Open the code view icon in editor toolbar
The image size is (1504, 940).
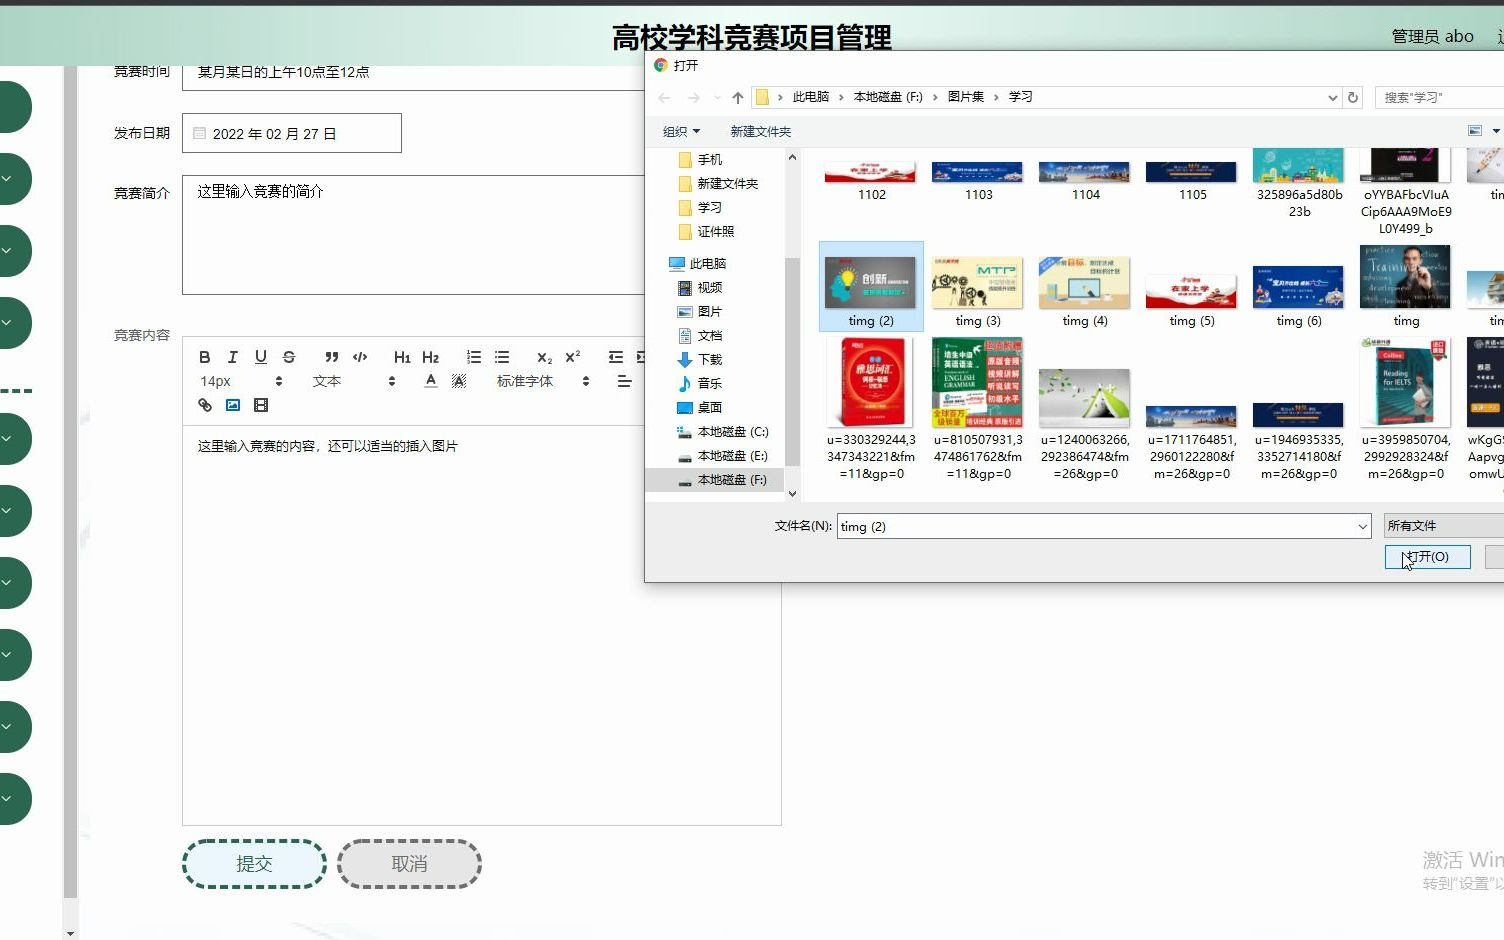tap(360, 357)
